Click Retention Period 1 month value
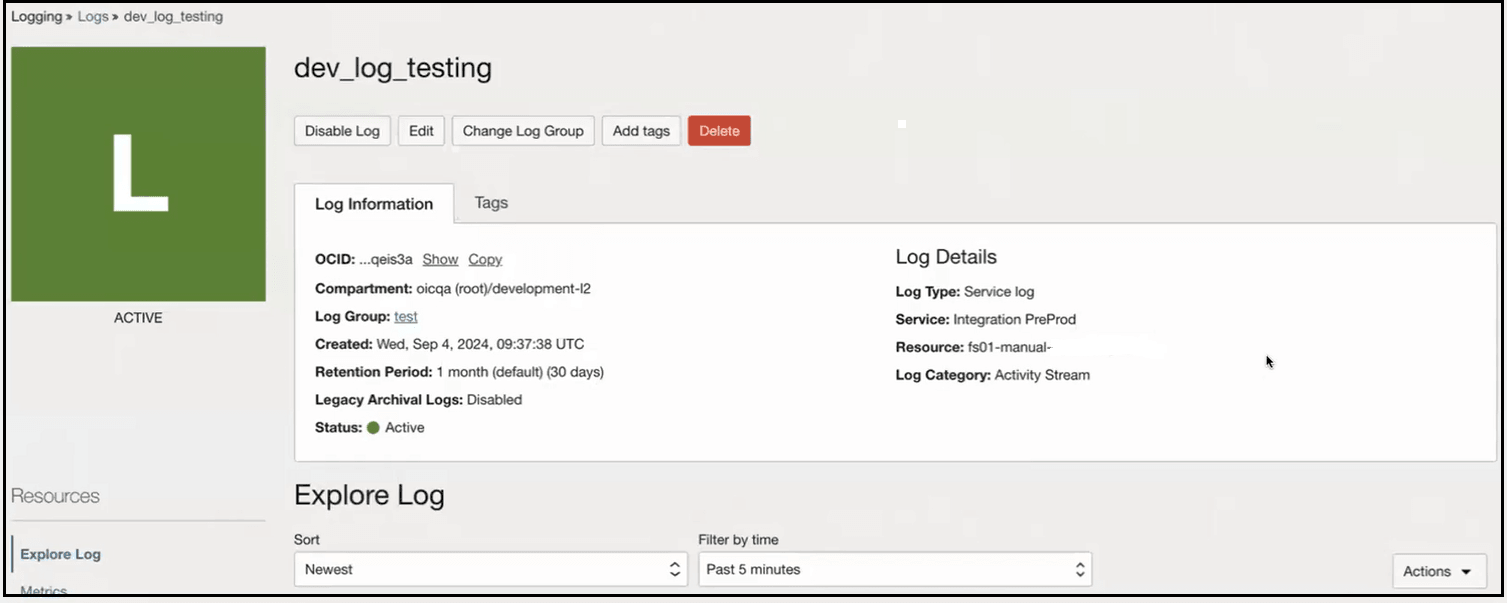This screenshot has height=603, width=1507. click(520, 372)
